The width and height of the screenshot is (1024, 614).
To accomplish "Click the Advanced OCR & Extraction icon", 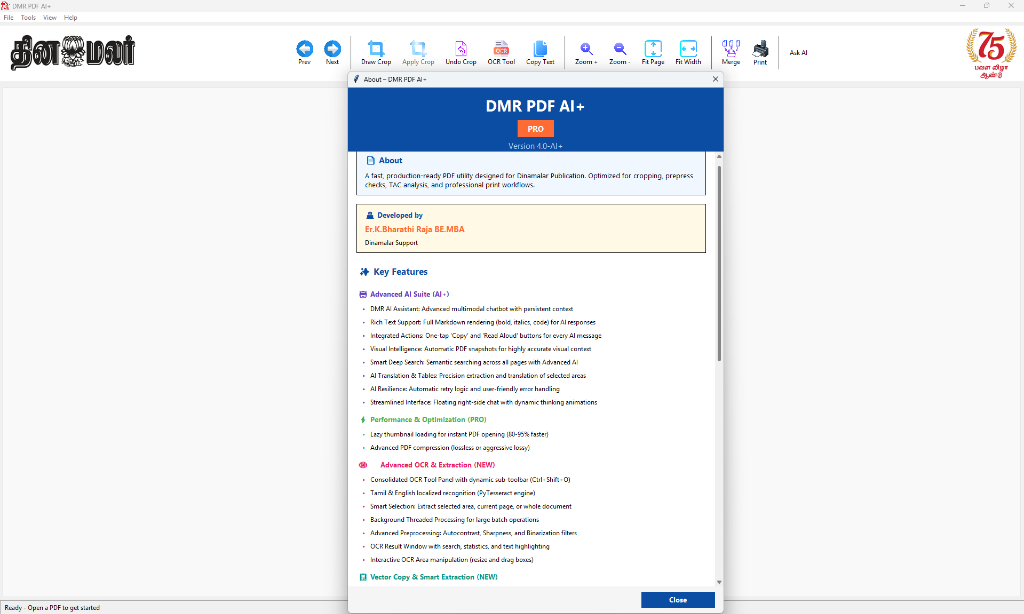I will click(x=363, y=465).
